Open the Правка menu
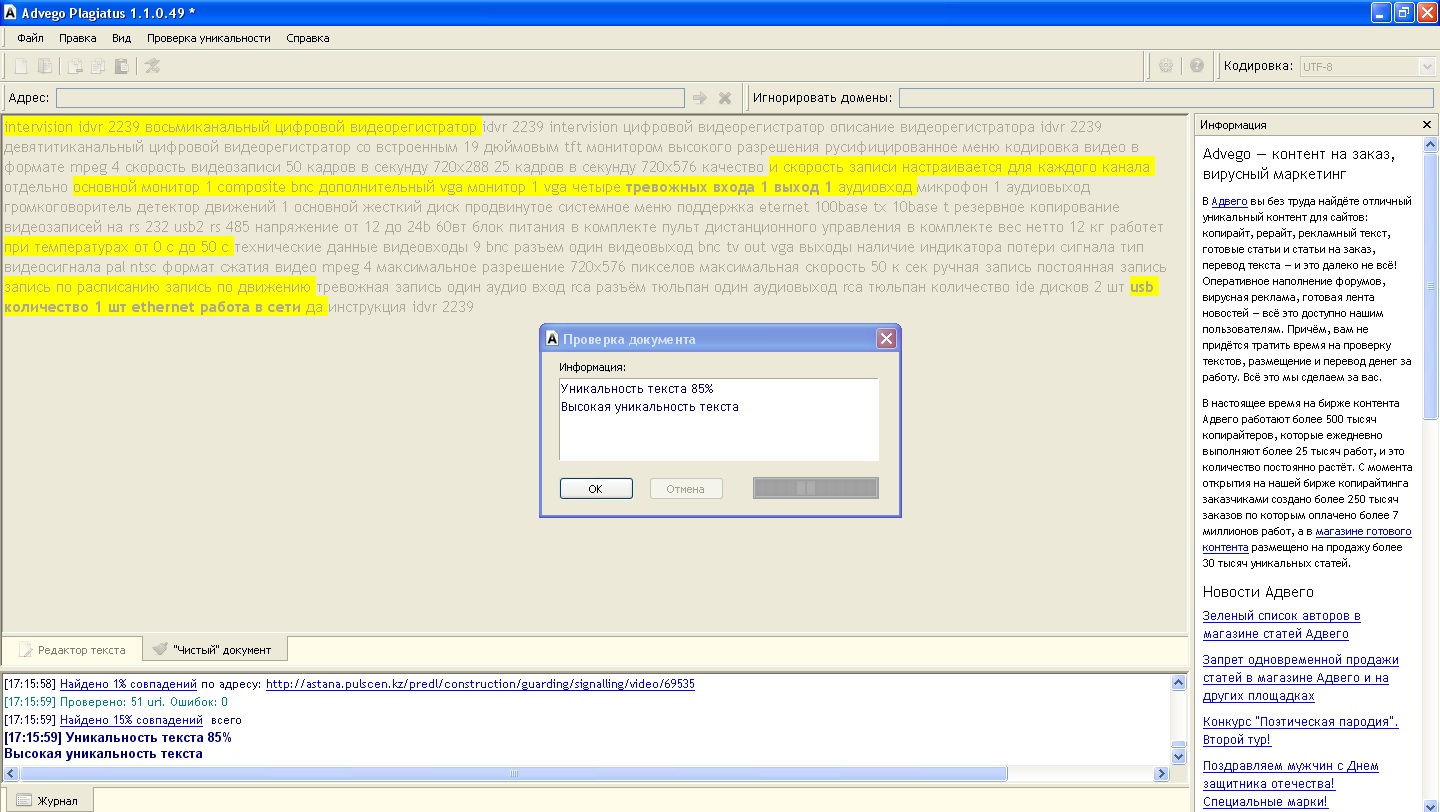Image resolution: width=1440 pixels, height=812 pixels. [x=78, y=38]
